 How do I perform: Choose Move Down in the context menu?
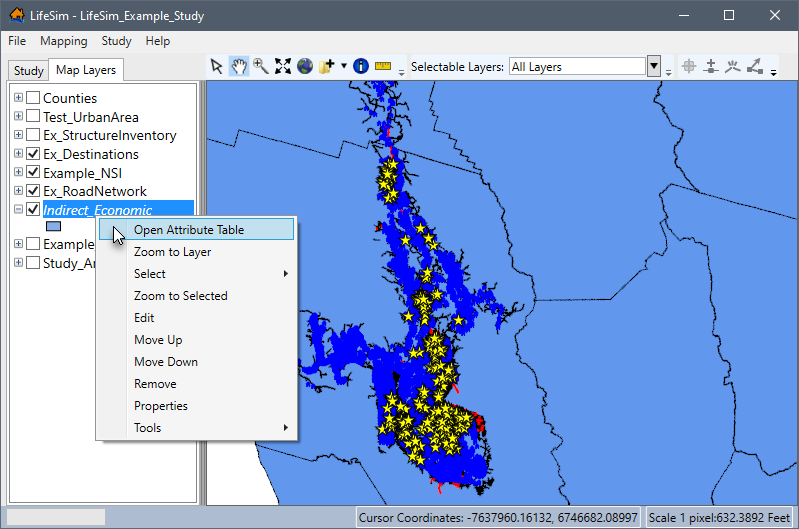pos(197,361)
